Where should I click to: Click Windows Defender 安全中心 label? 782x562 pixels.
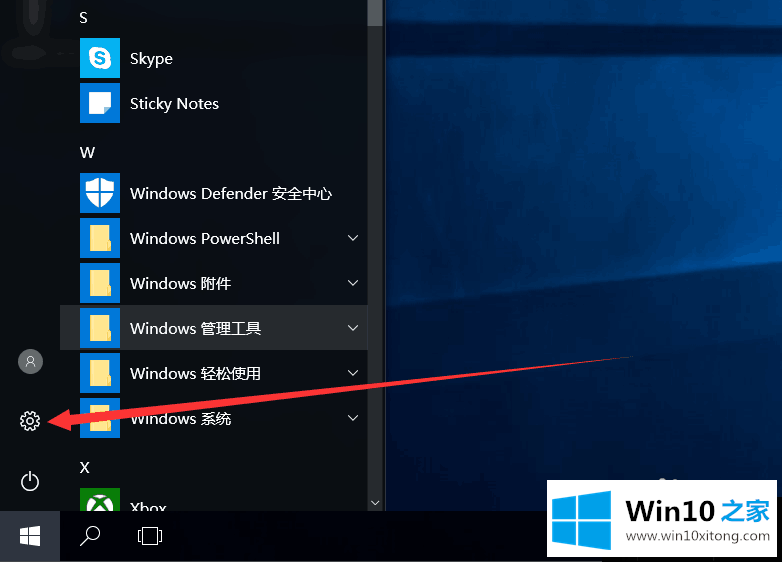coord(230,193)
